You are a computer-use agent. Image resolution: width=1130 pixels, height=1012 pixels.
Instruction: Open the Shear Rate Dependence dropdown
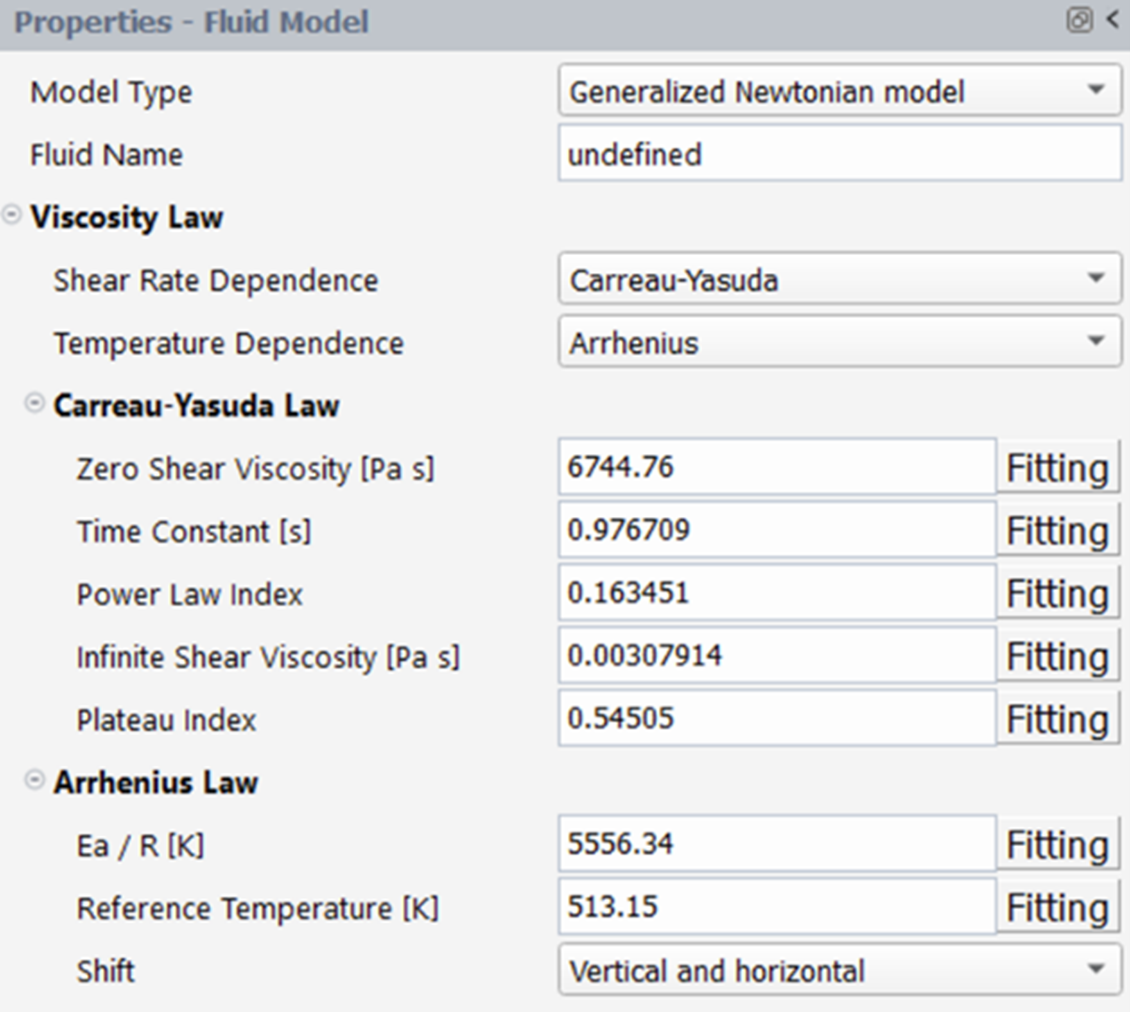[839, 280]
